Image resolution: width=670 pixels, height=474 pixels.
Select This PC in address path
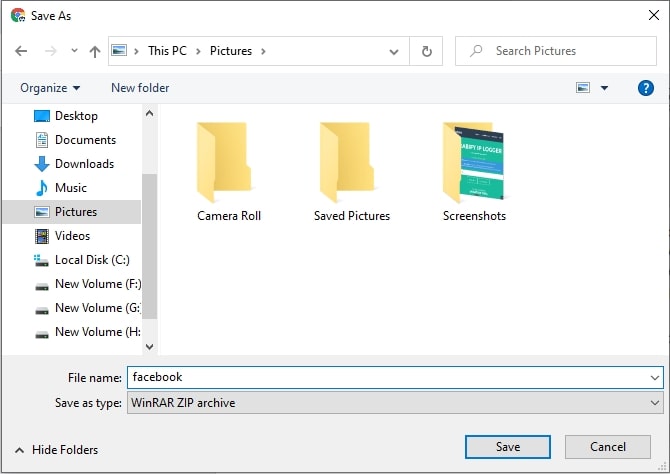pos(167,51)
